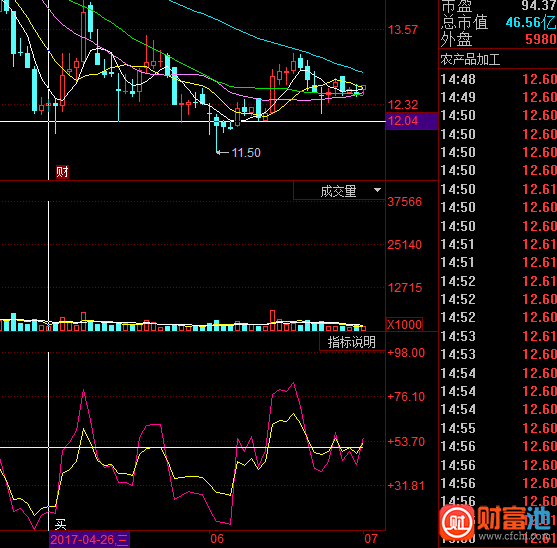Click the 财富池 watermark logo
557x548 pixels.
click(497, 522)
